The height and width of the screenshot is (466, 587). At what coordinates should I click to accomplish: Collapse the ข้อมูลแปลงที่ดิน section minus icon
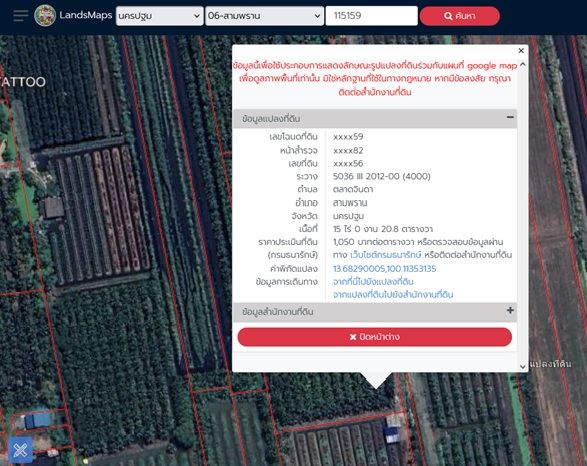(x=510, y=118)
